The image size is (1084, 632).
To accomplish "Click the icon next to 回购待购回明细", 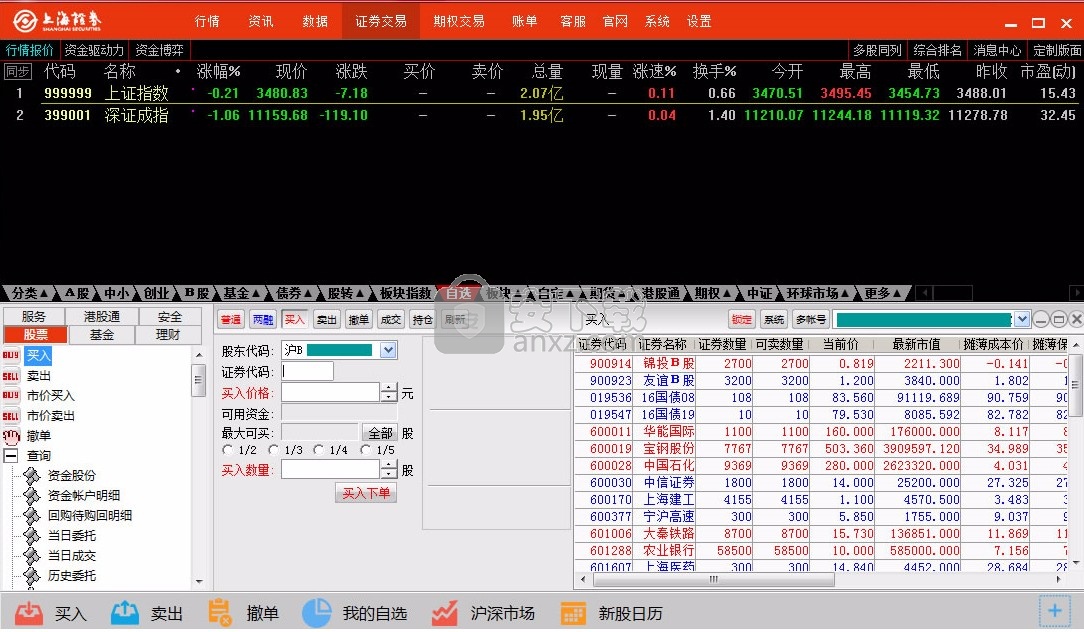I will 32,515.
